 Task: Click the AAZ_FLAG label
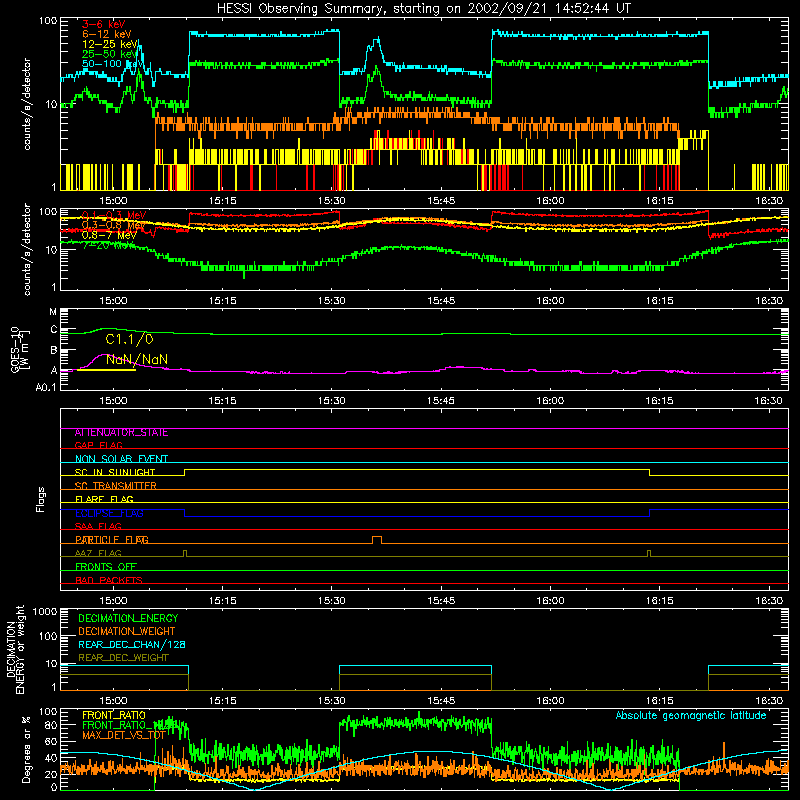point(98,553)
